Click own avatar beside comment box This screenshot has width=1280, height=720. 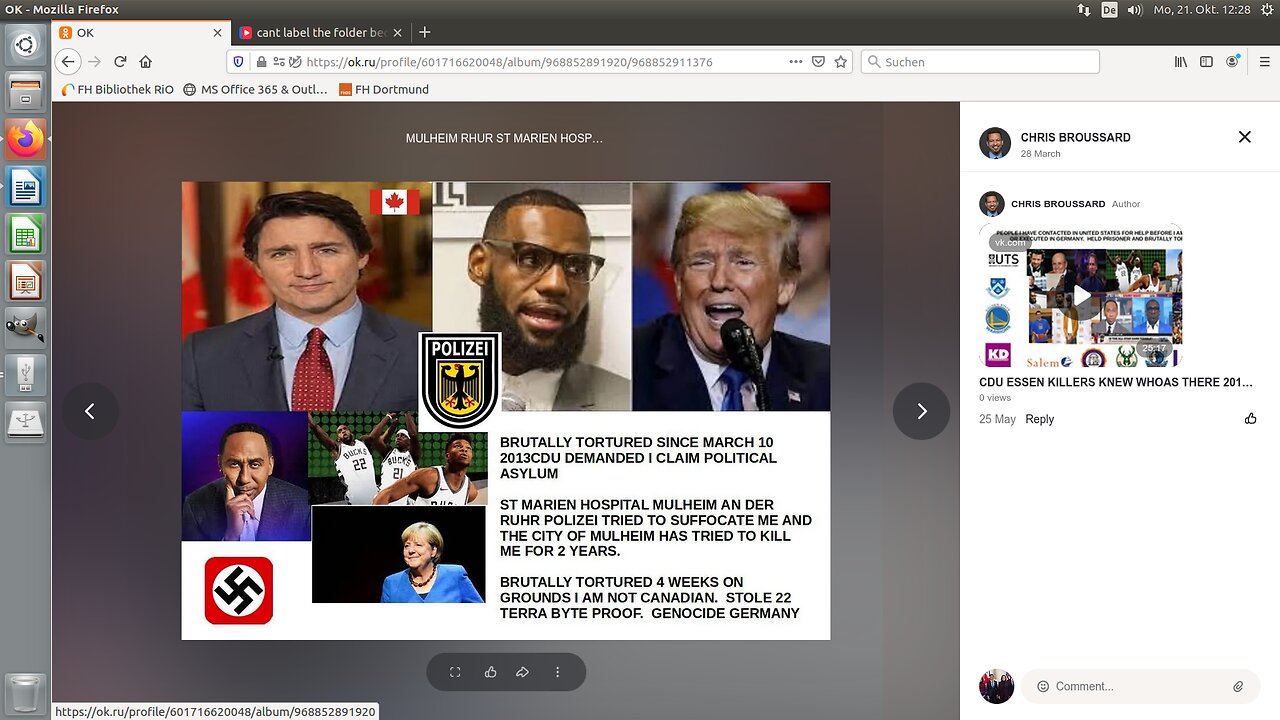[x=996, y=686]
